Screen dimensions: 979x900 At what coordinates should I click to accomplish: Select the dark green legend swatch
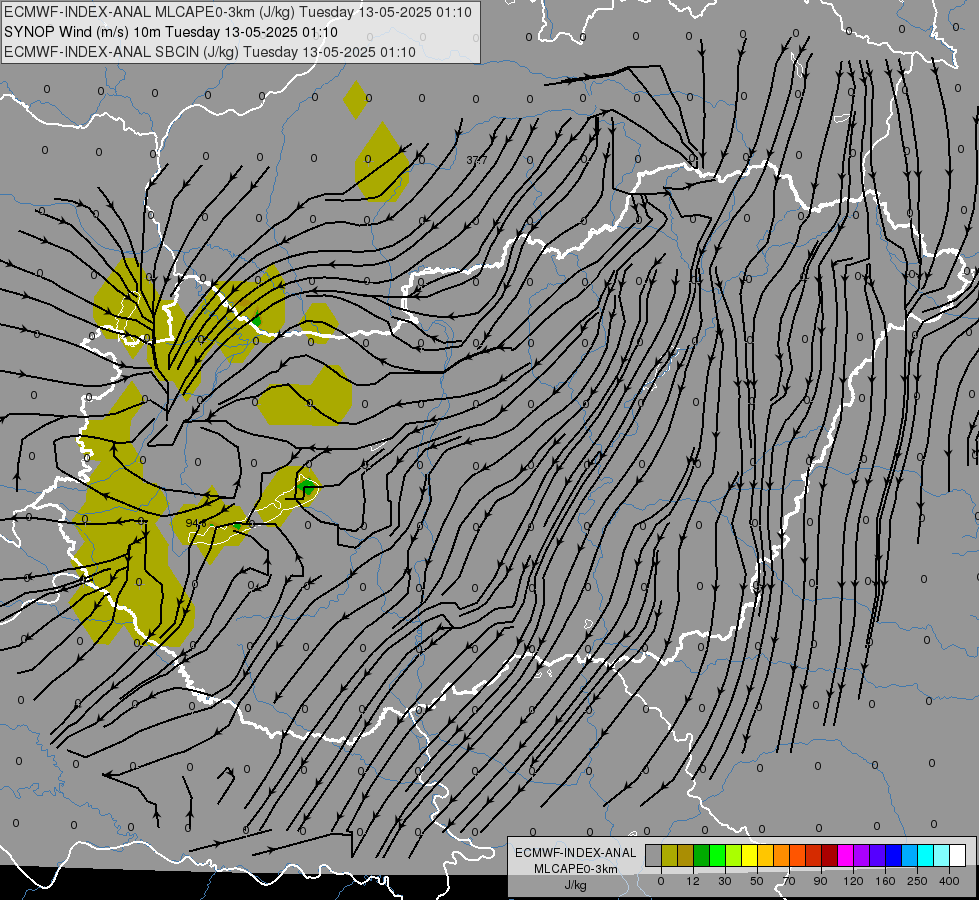click(702, 856)
